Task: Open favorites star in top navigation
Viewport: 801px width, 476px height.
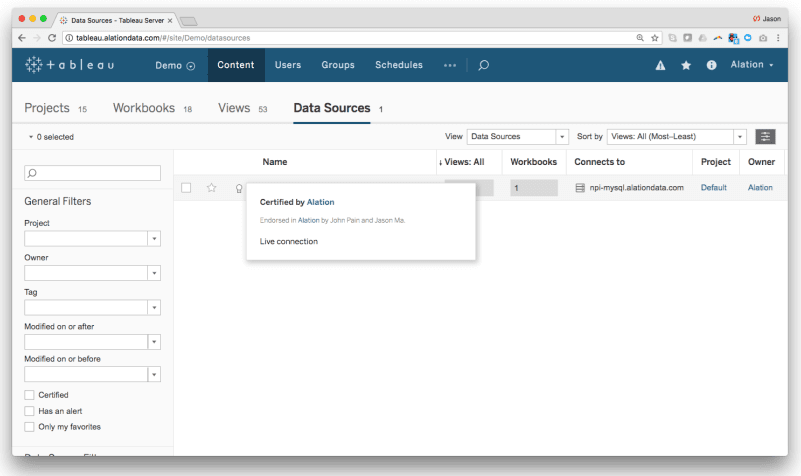Action: click(x=686, y=65)
